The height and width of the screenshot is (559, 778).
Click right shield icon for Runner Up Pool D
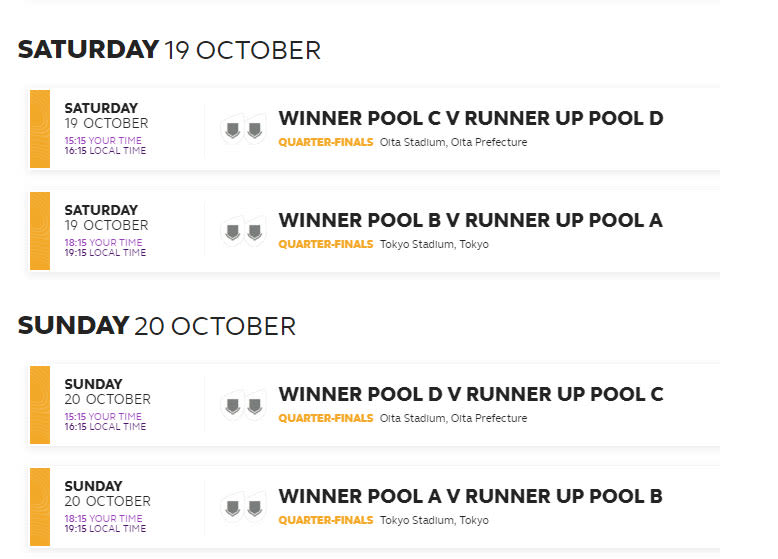(x=255, y=130)
